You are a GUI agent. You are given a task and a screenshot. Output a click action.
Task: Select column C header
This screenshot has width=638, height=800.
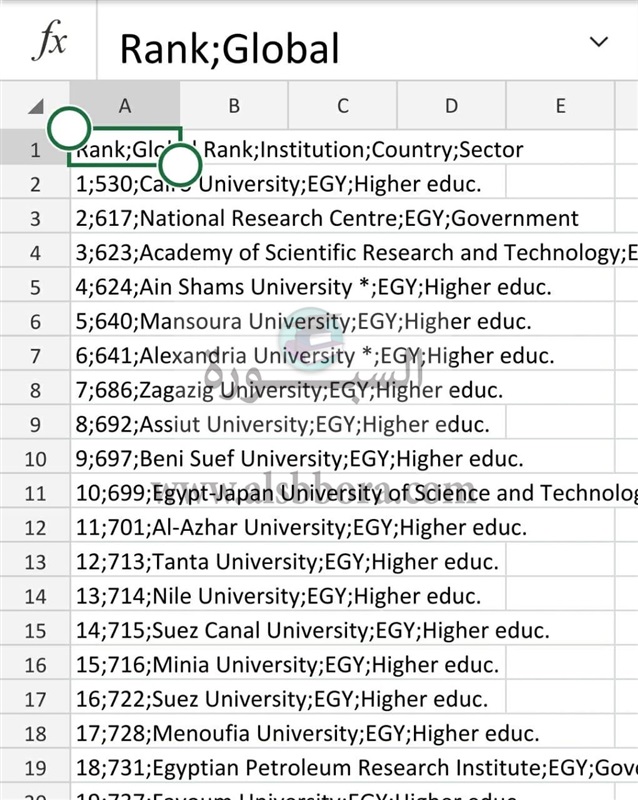click(343, 106)
